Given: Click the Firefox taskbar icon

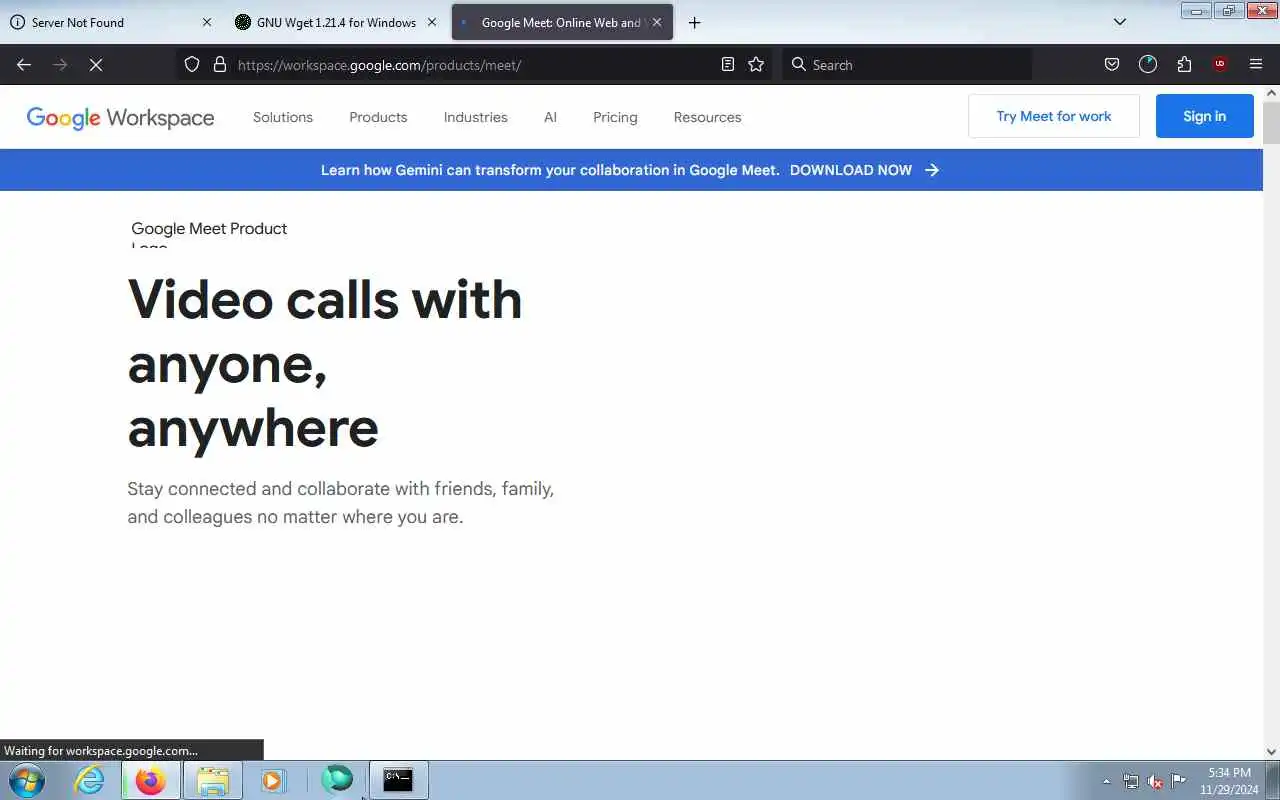Looking at the screenshot, I should [151, 780].
